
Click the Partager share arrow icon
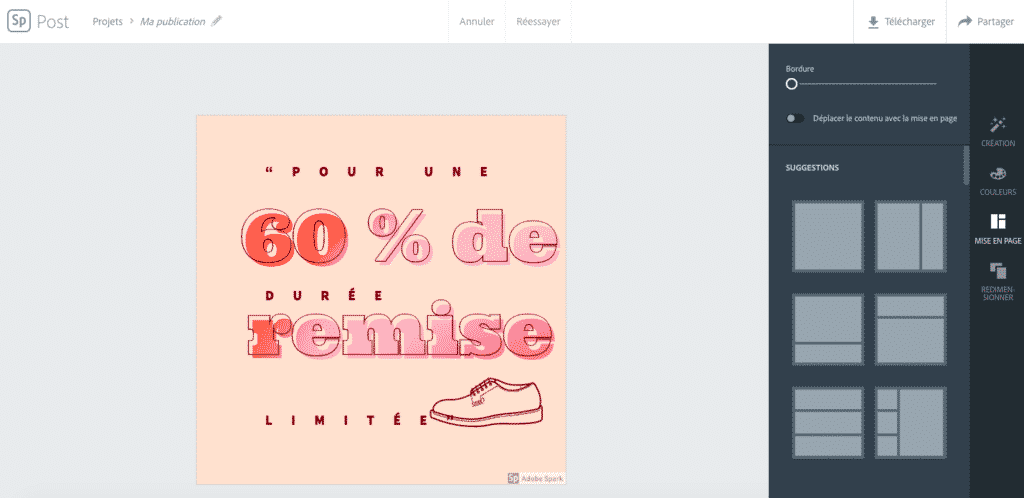coord(965,21)
